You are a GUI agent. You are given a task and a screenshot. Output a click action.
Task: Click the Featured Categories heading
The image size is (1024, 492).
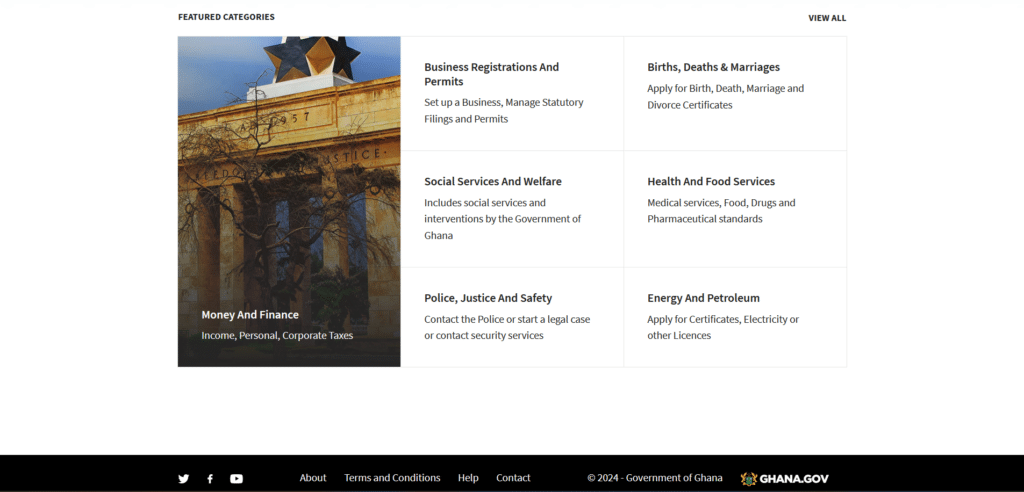(226, 17)
